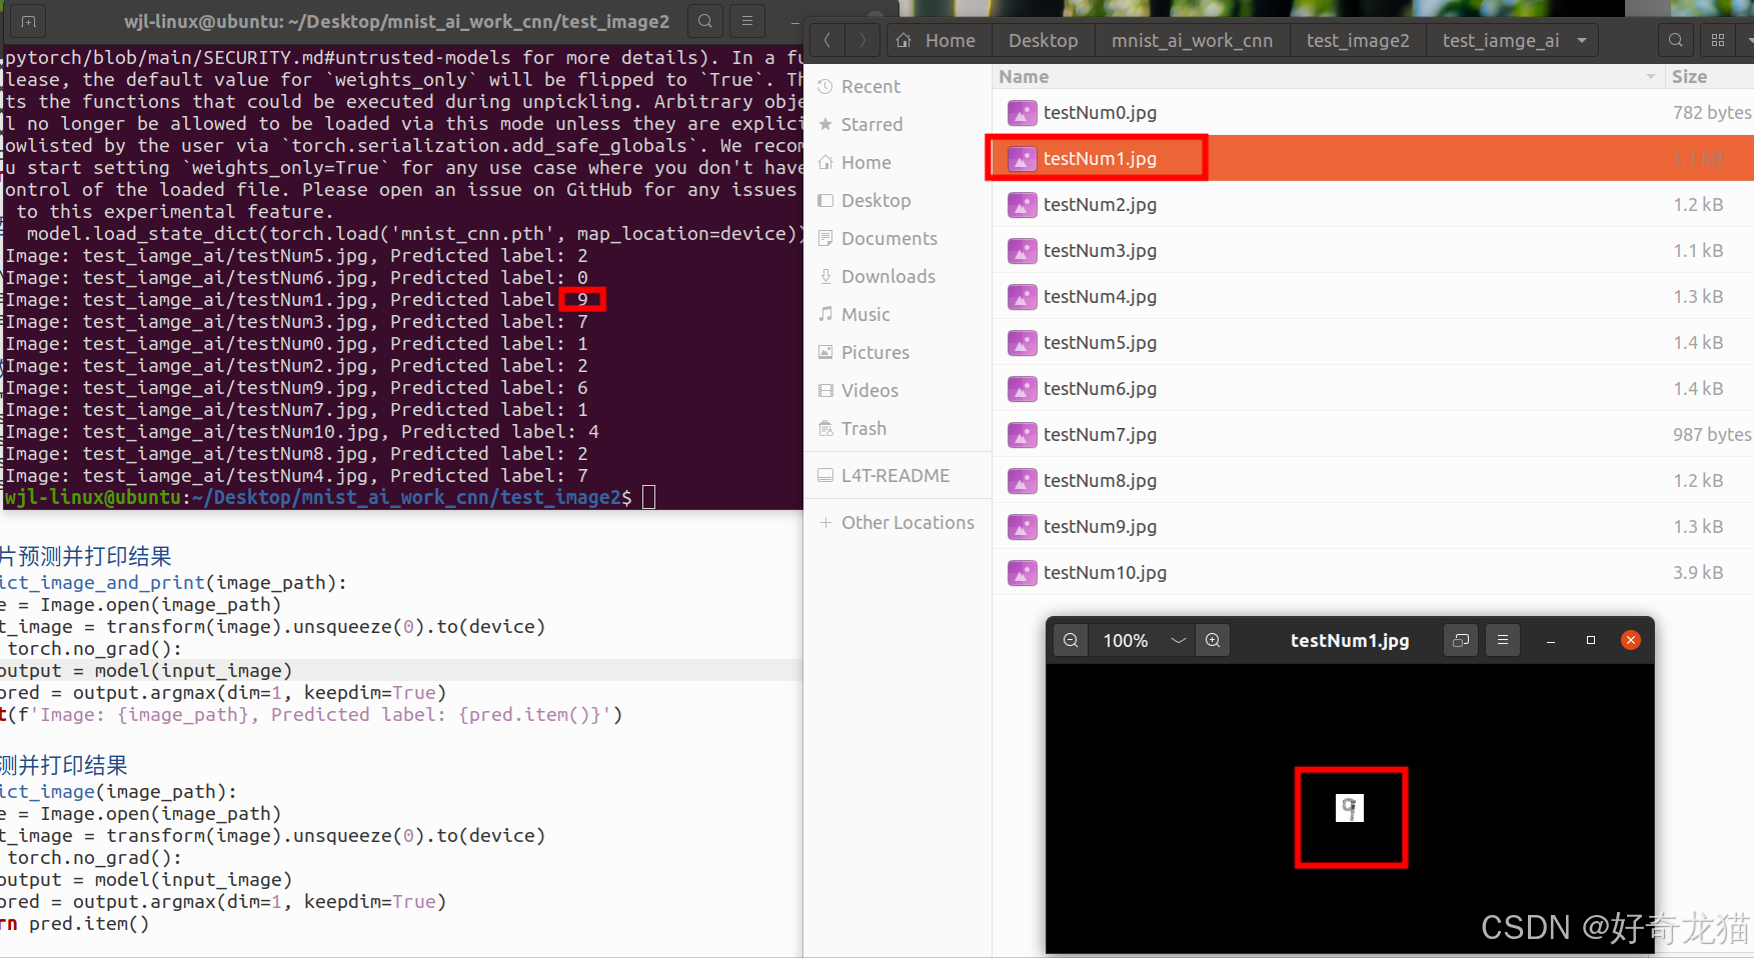Zoom in in image viewer
This screenshot has height=958, width=1754.
tap(1213, 640)
